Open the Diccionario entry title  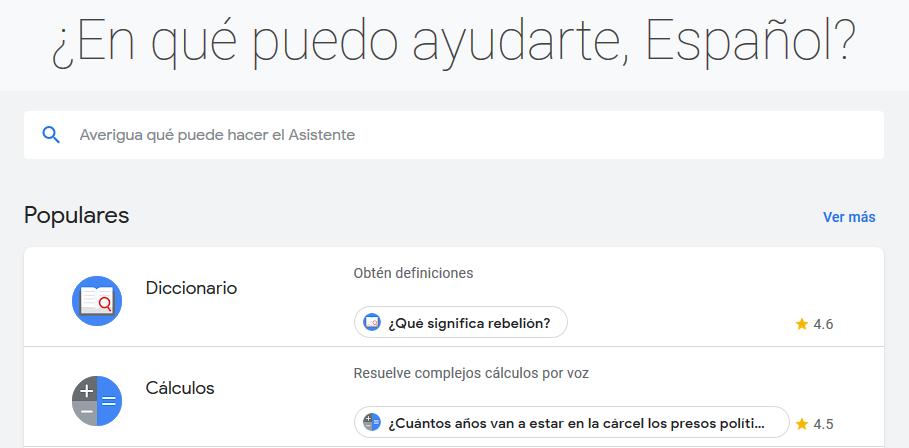tap(191, 288)
